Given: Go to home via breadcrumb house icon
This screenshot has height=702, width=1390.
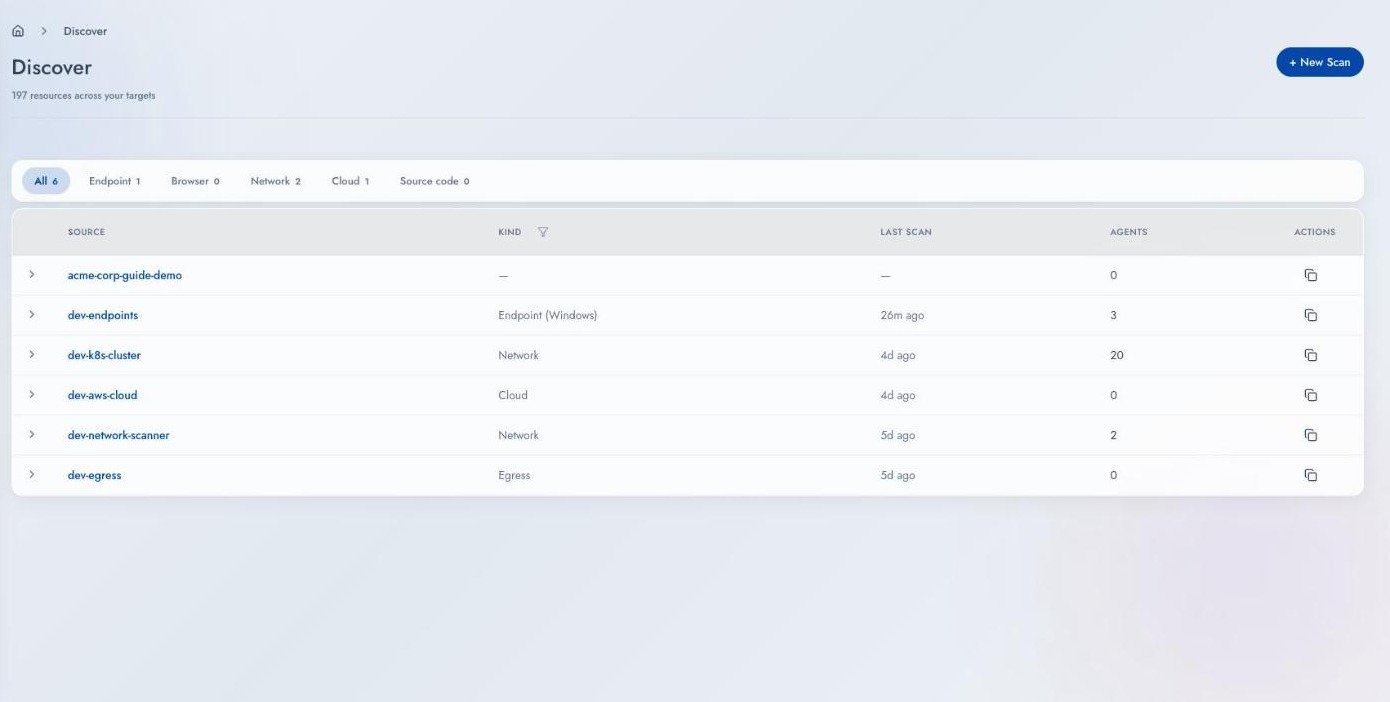Looking at the screenshot, I should (x=18, y=31).
